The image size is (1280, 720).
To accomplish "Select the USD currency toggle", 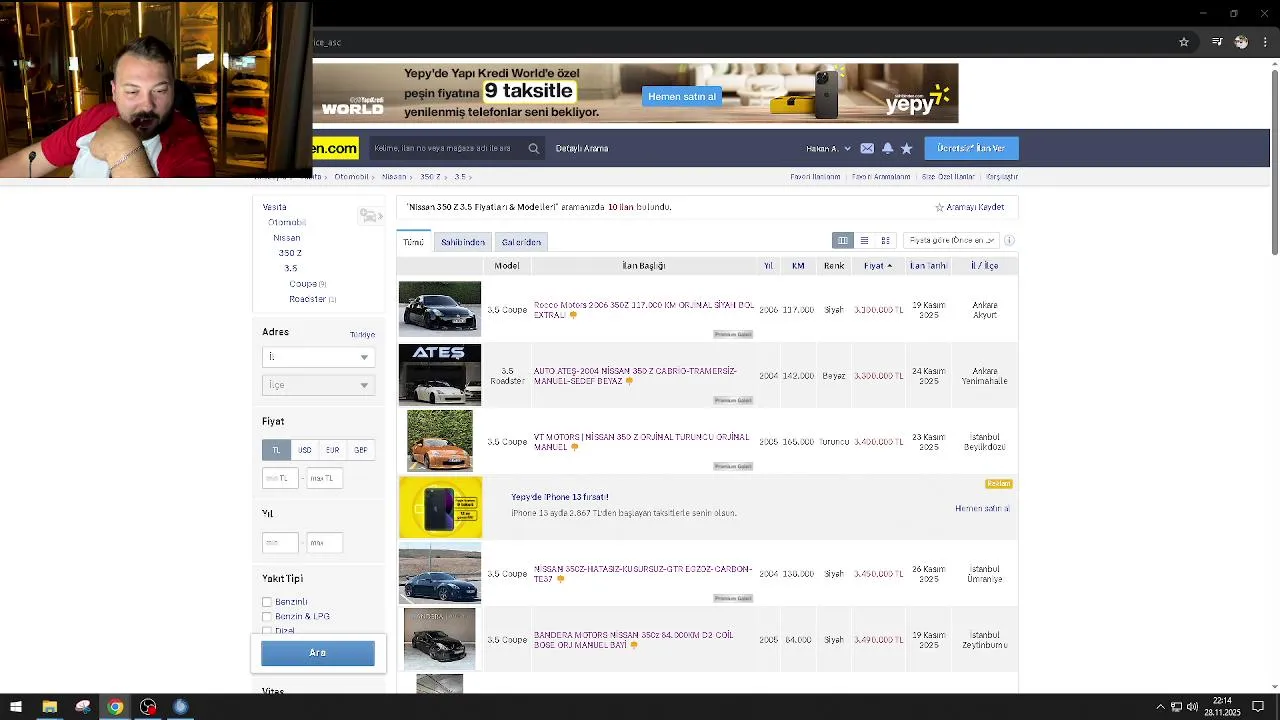I will pyautogui.click(x=305, y=450).
